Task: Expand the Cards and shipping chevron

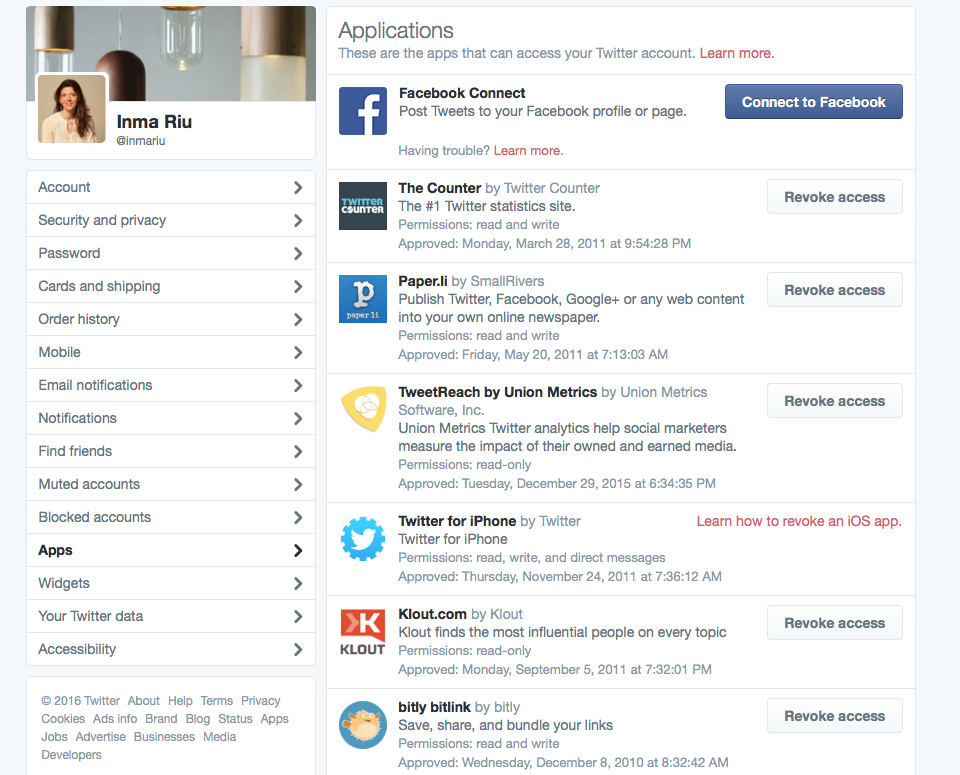Action: (x=298, y=286)
